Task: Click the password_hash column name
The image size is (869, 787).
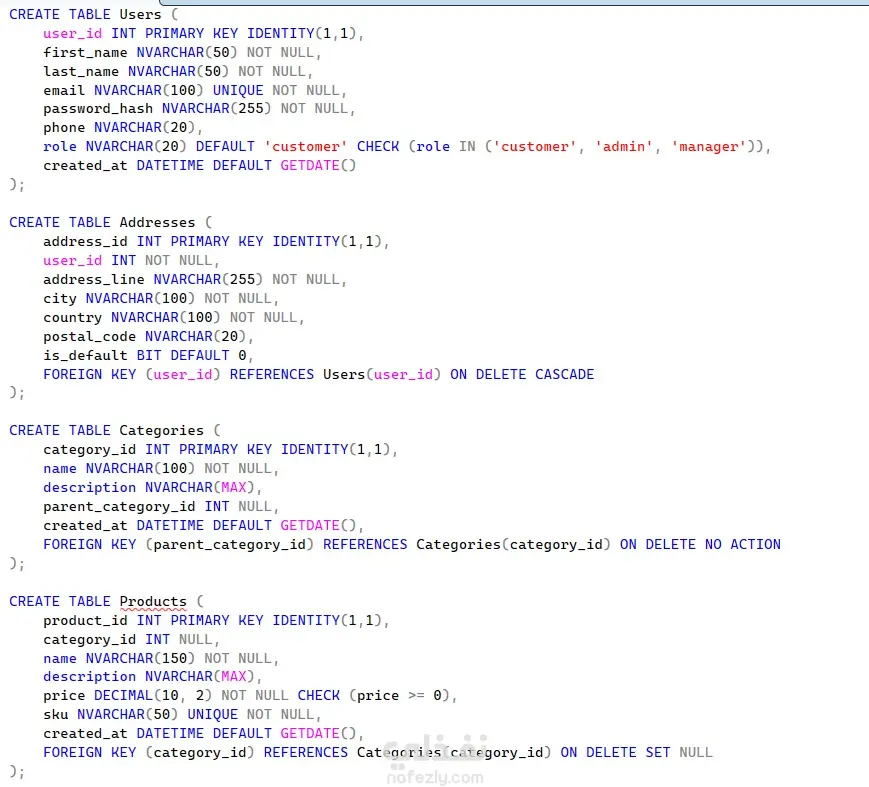Action: coord(98,109)
